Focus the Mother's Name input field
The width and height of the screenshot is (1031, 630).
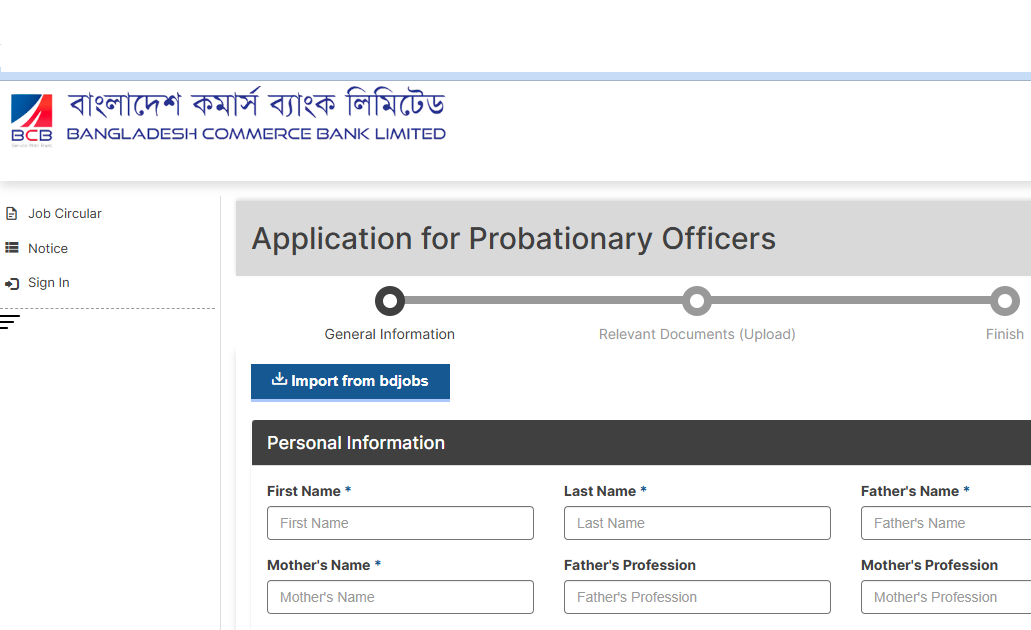point(400,597)
